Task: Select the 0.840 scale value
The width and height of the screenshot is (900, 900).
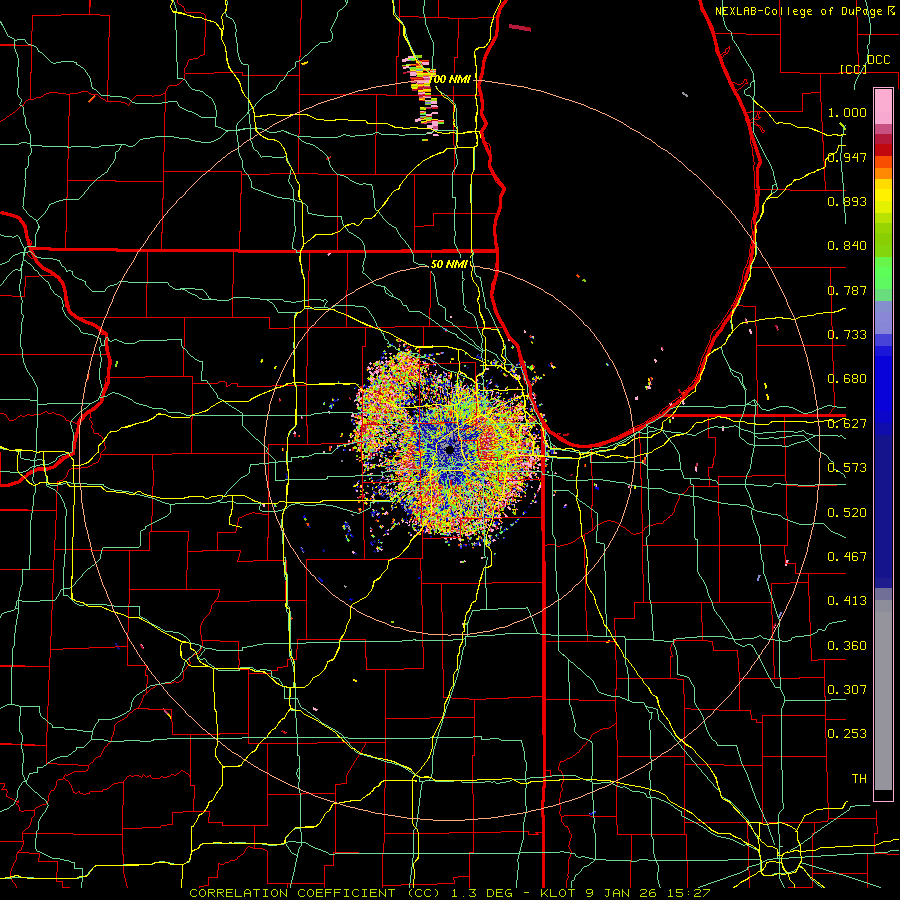Action: [847, 246]
